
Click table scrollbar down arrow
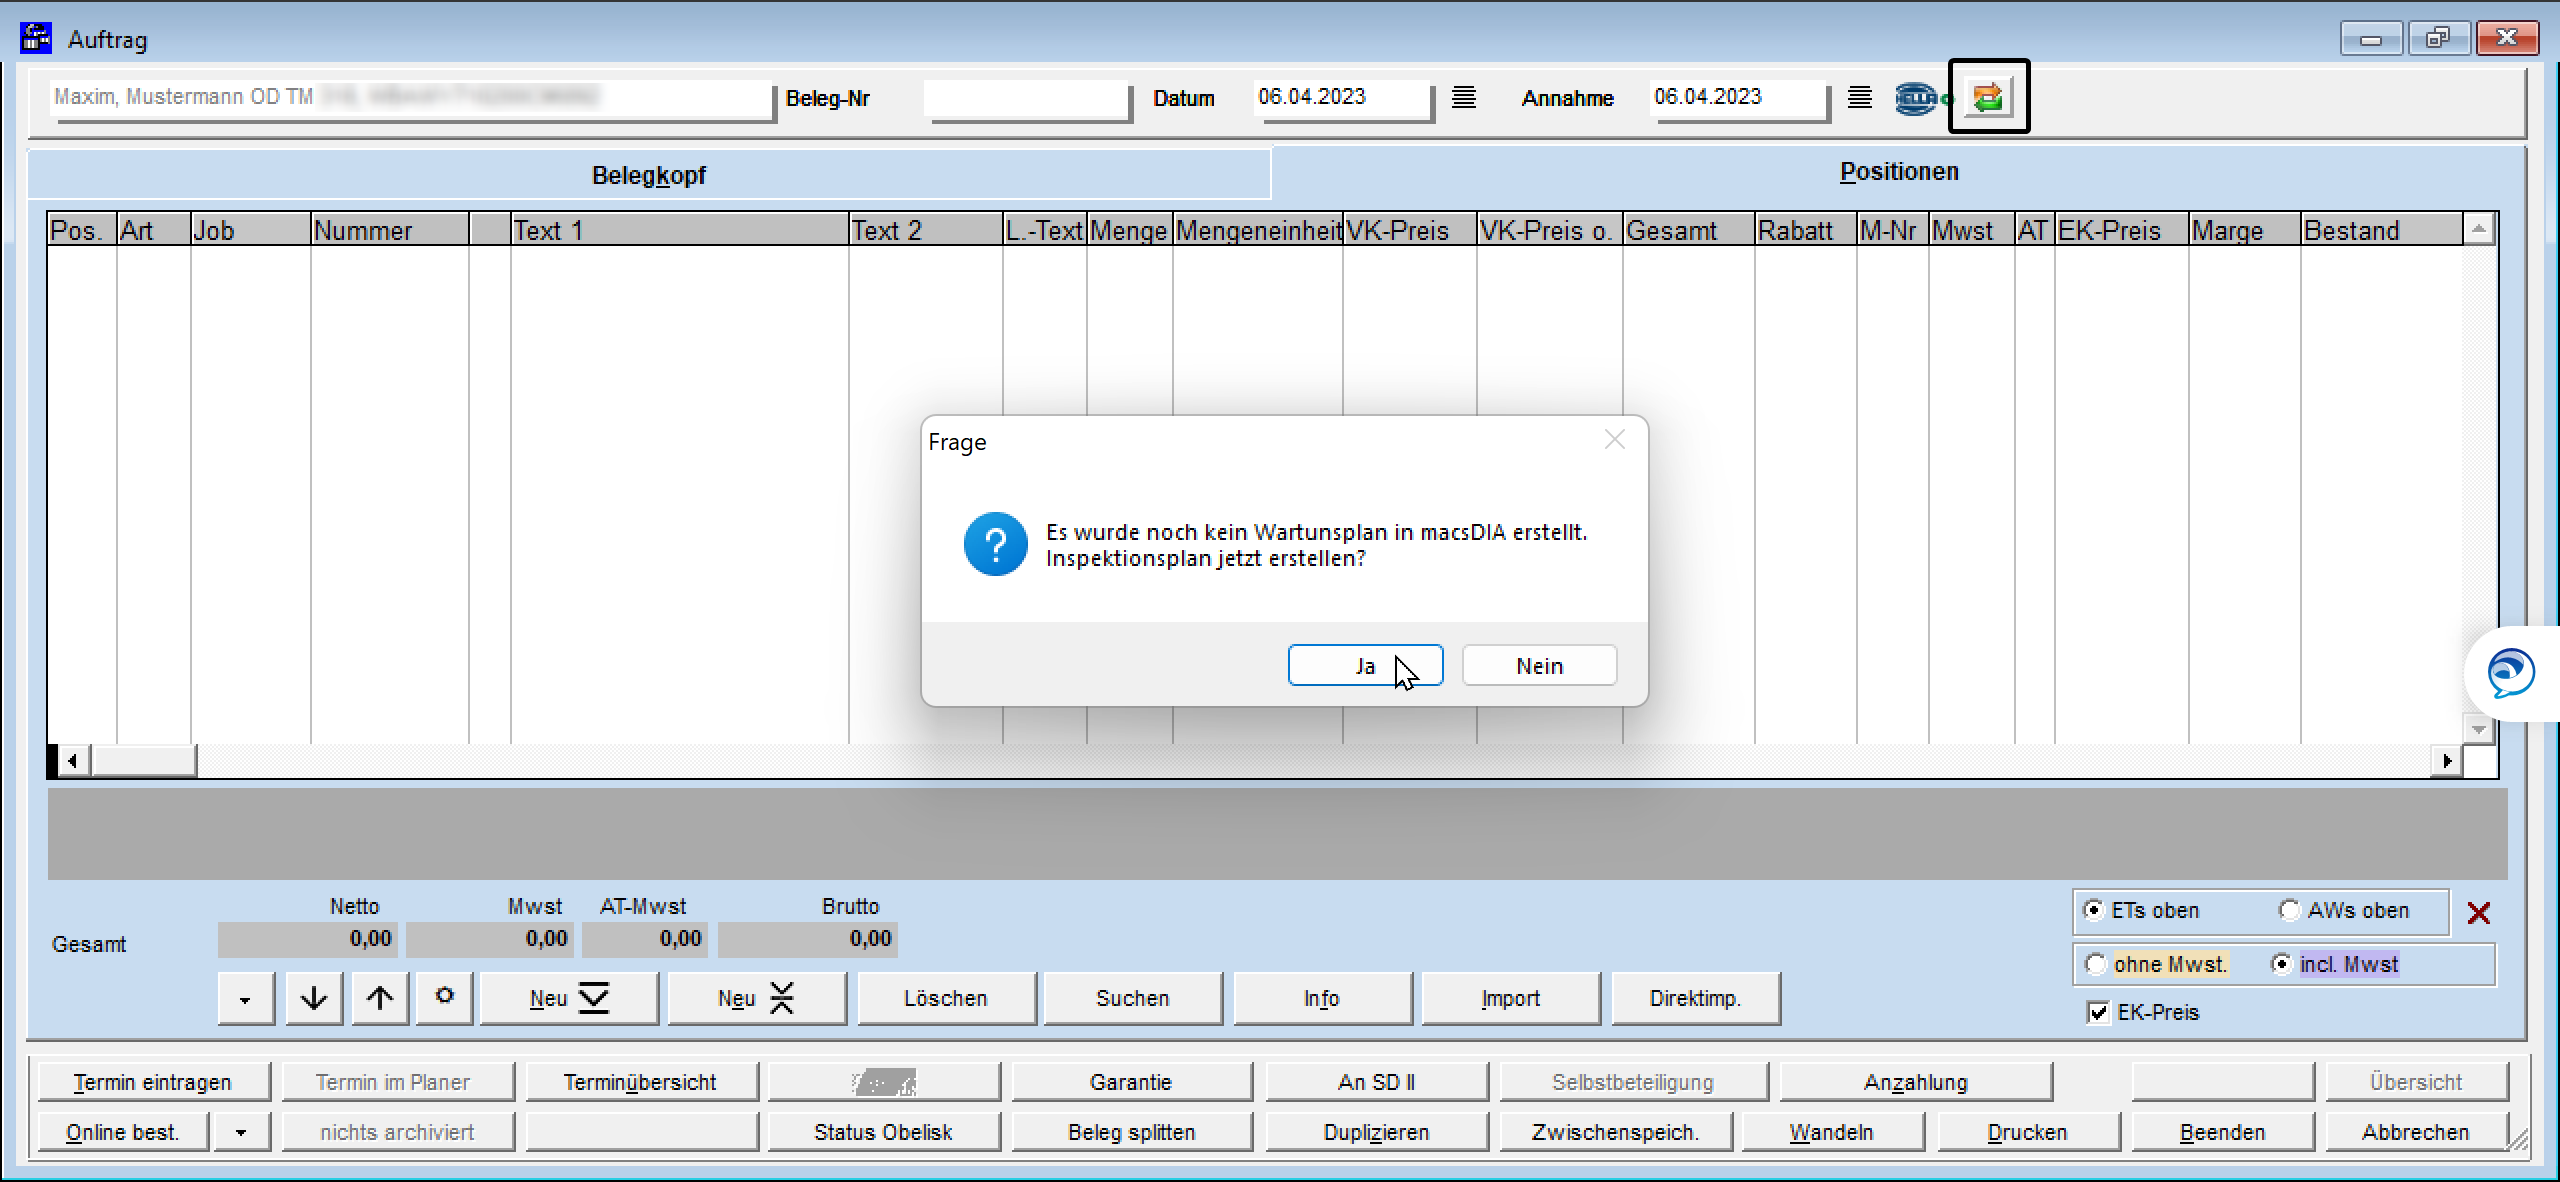click(x=2478, y=729)
